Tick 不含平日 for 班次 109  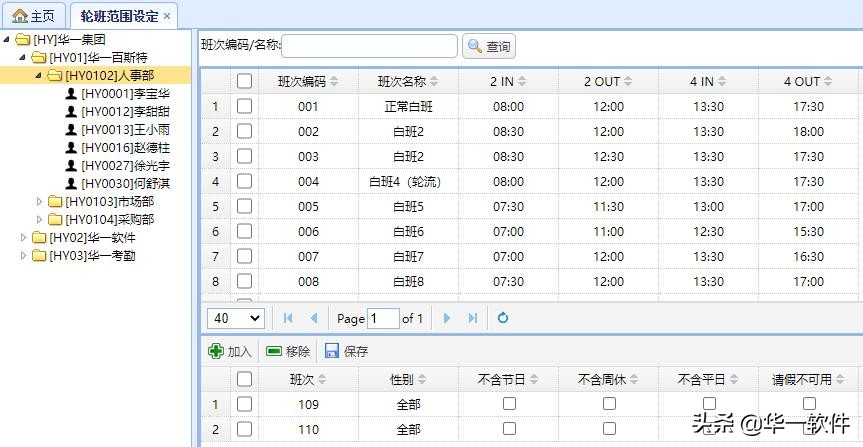709,404
